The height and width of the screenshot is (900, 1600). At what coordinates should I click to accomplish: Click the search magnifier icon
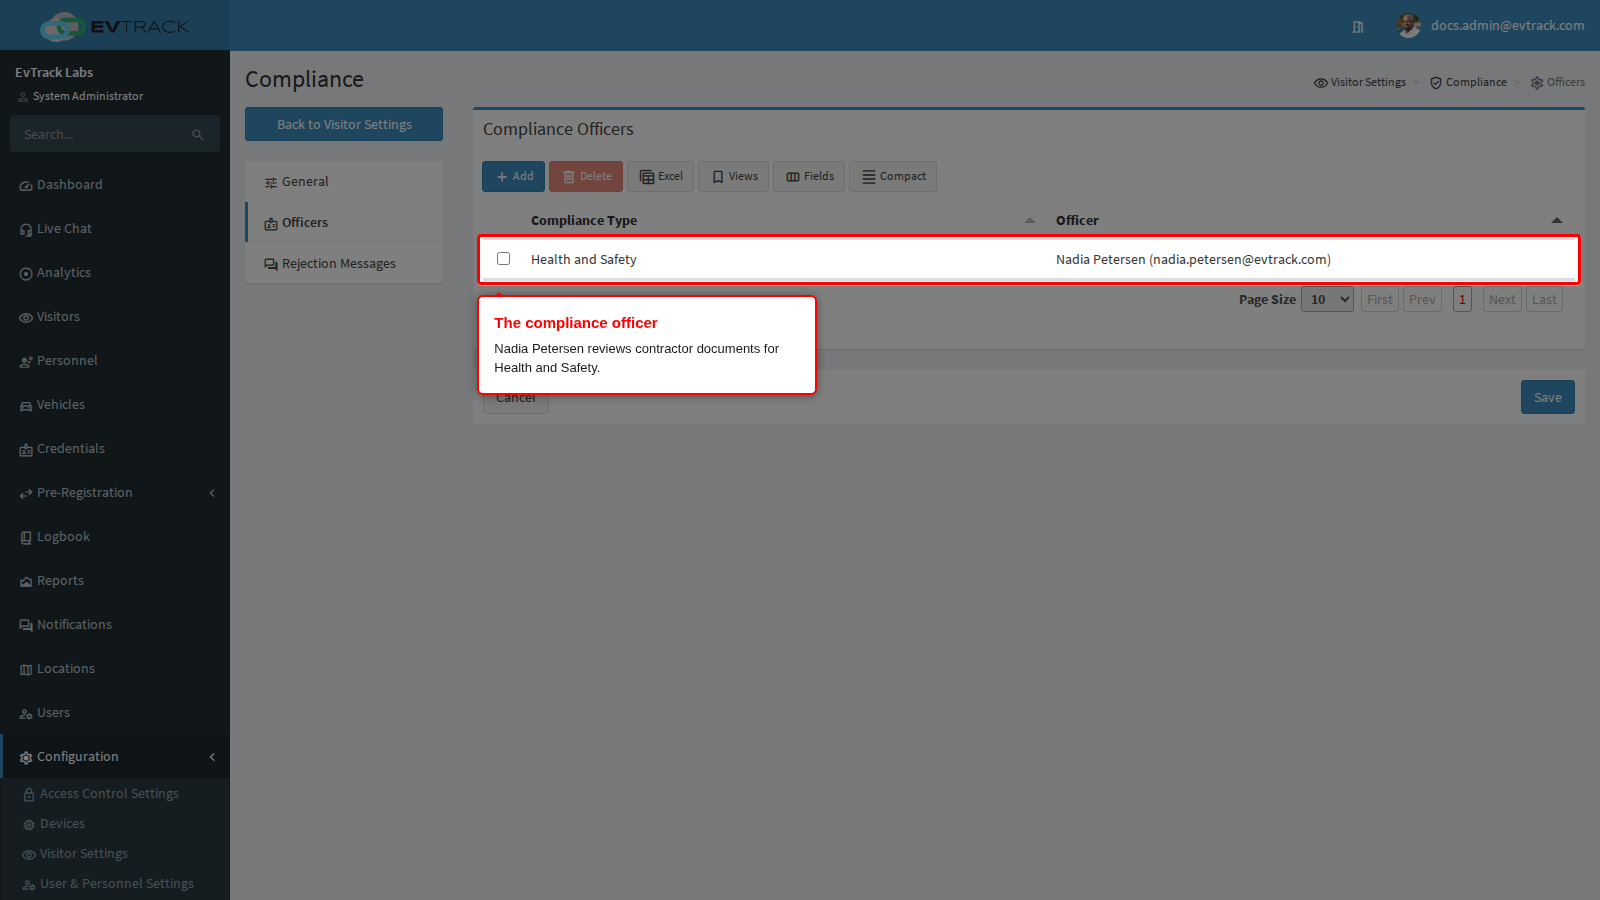[198, 135]
